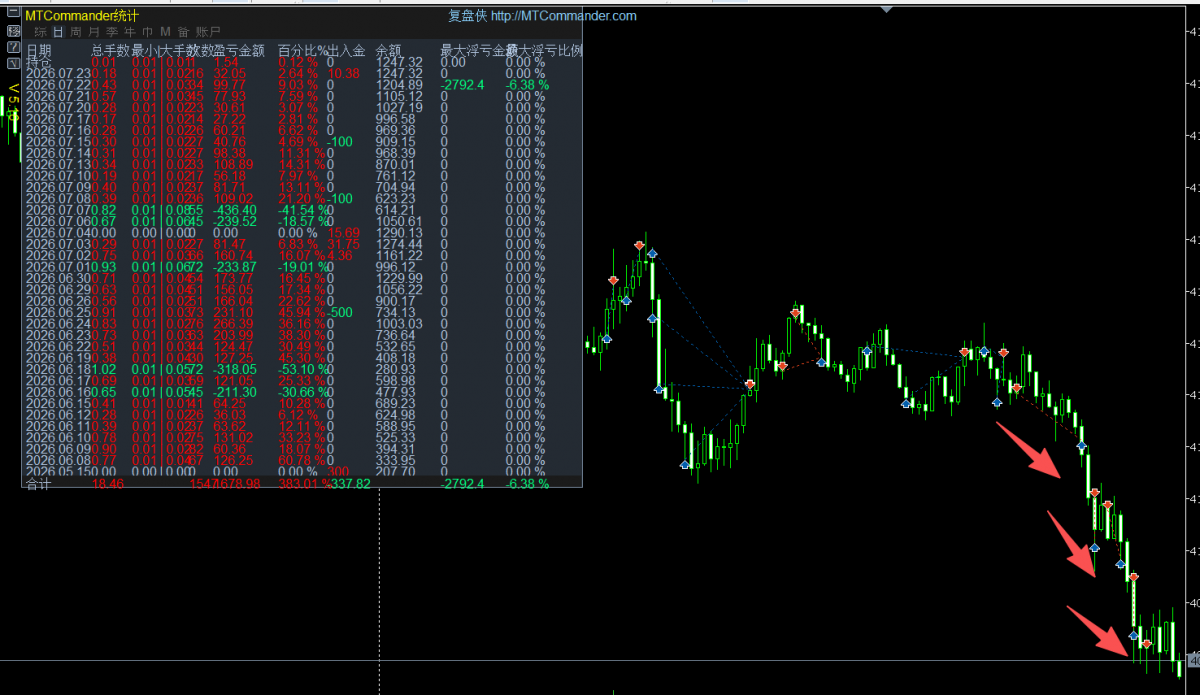Click the top large red arrow annotation
Viewport: 1200px width, 695px height.
pyautogui.click(x=1027, y=450)
